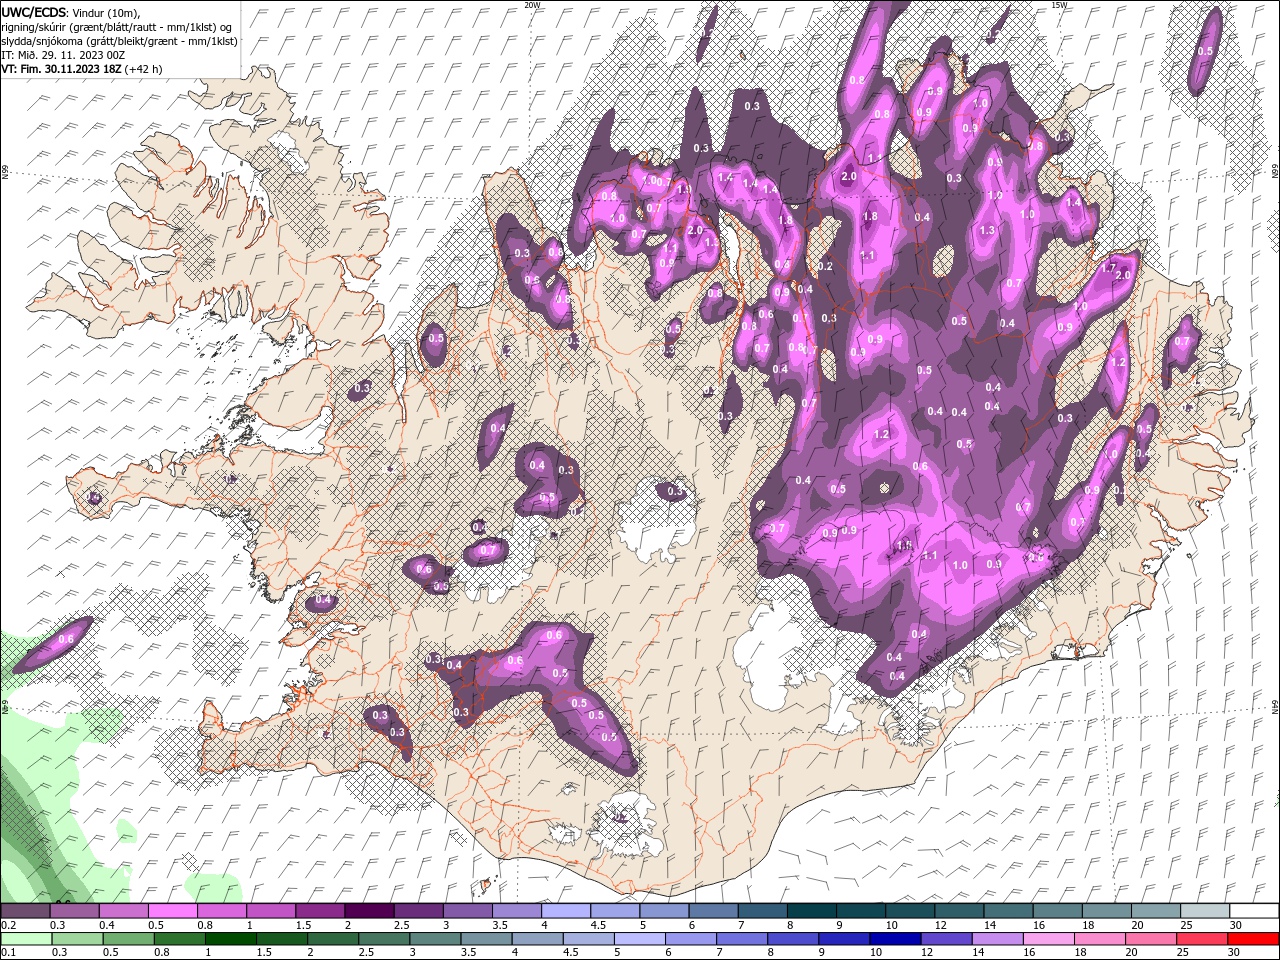
Task: Click the UWC/ECDS title in the header box
Action: [x=36, y=12]
